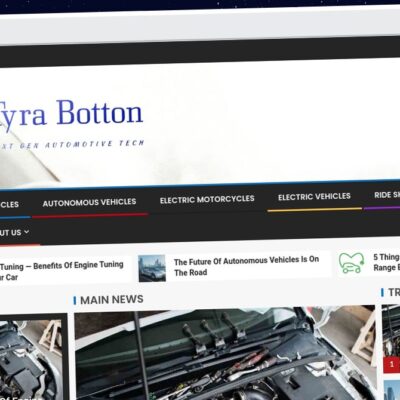Open The Future Of Autonomous Vehicles article
Screen dimensions: 400x400
click(x=246, y=266)
